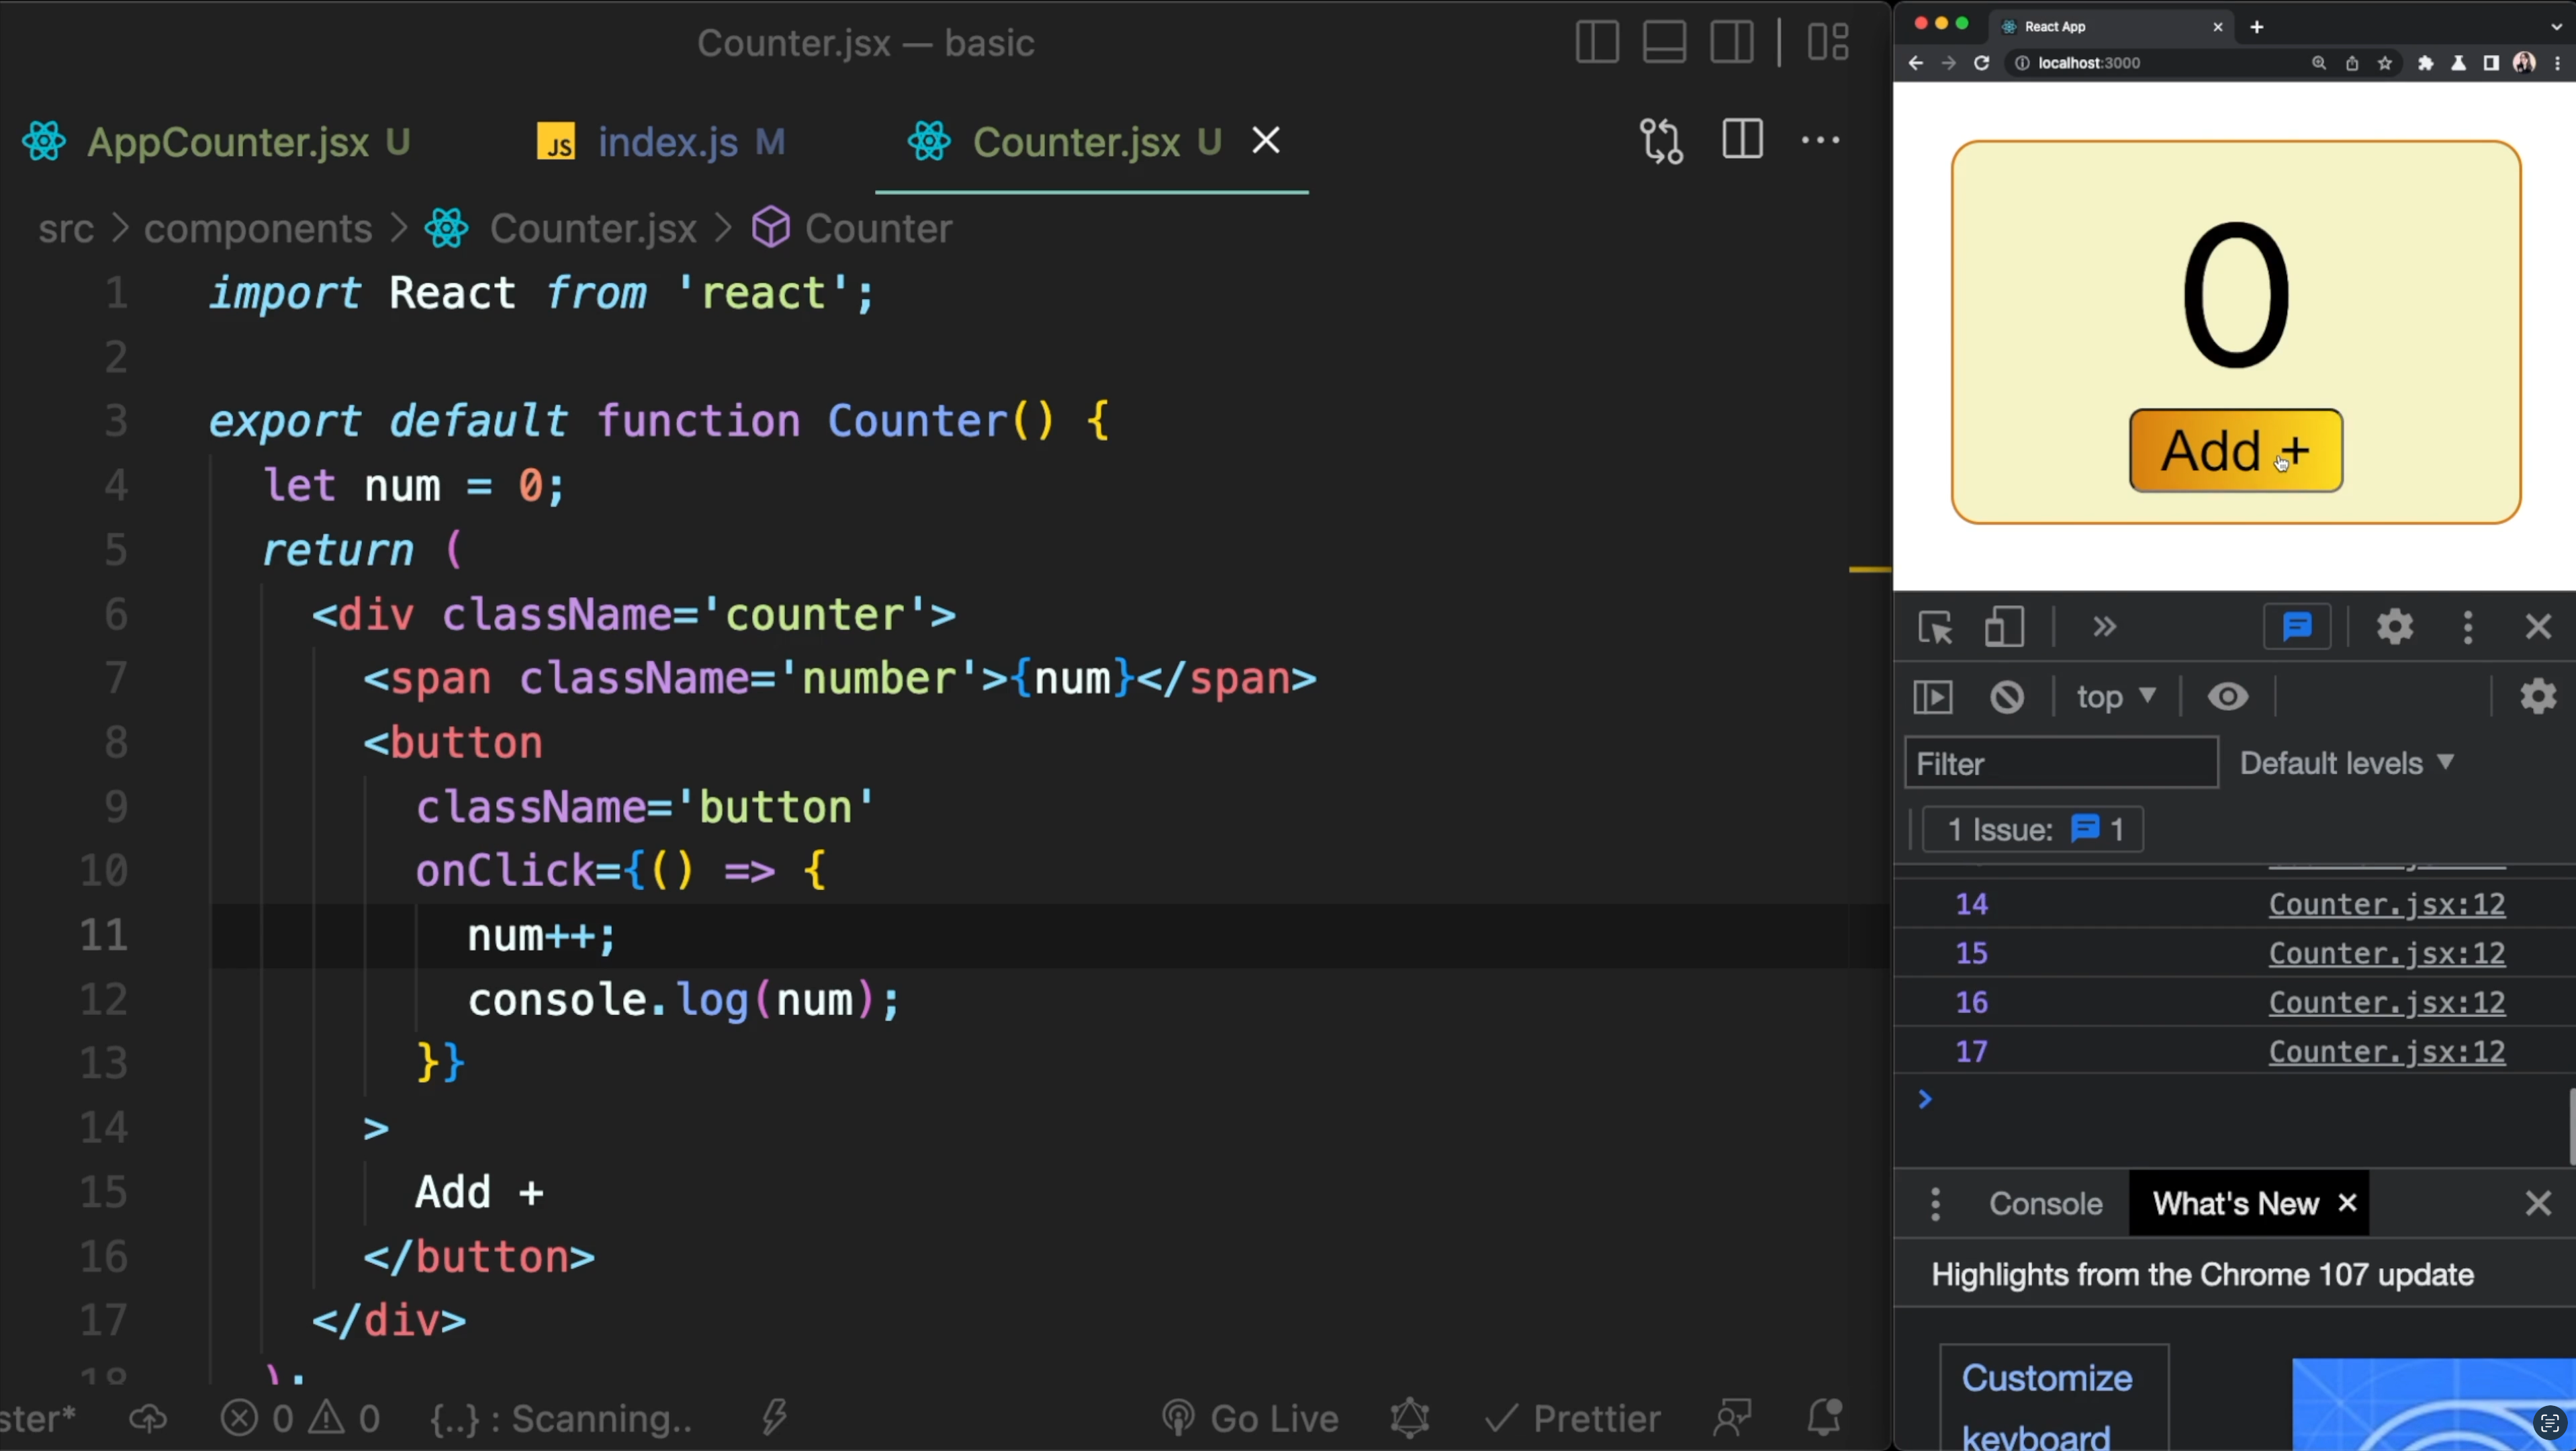The width and height of the screenshot is (2576, 1451).
Task: Toggle live expression eye icon
Action: click(2228, 697)
